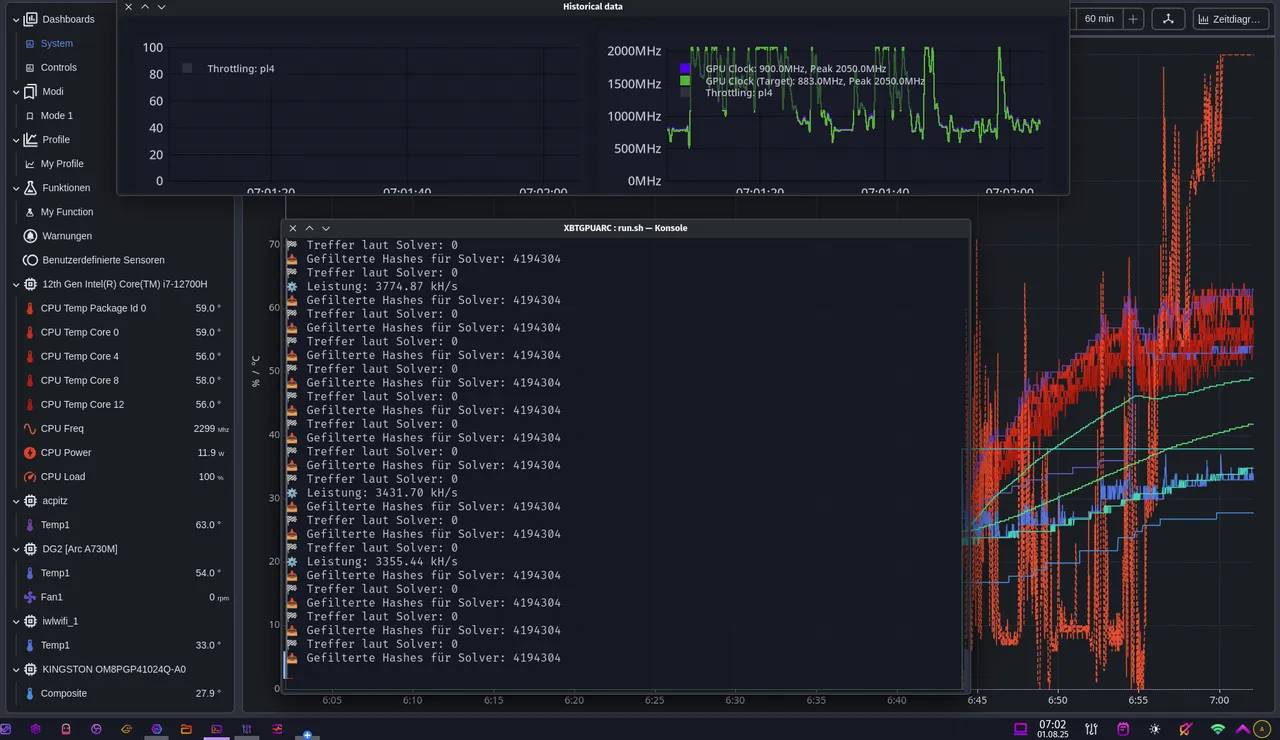This screenshot has height=740, width=1280.
Task: Open the muted volume tray icon
Action: tap(1186, 729)
